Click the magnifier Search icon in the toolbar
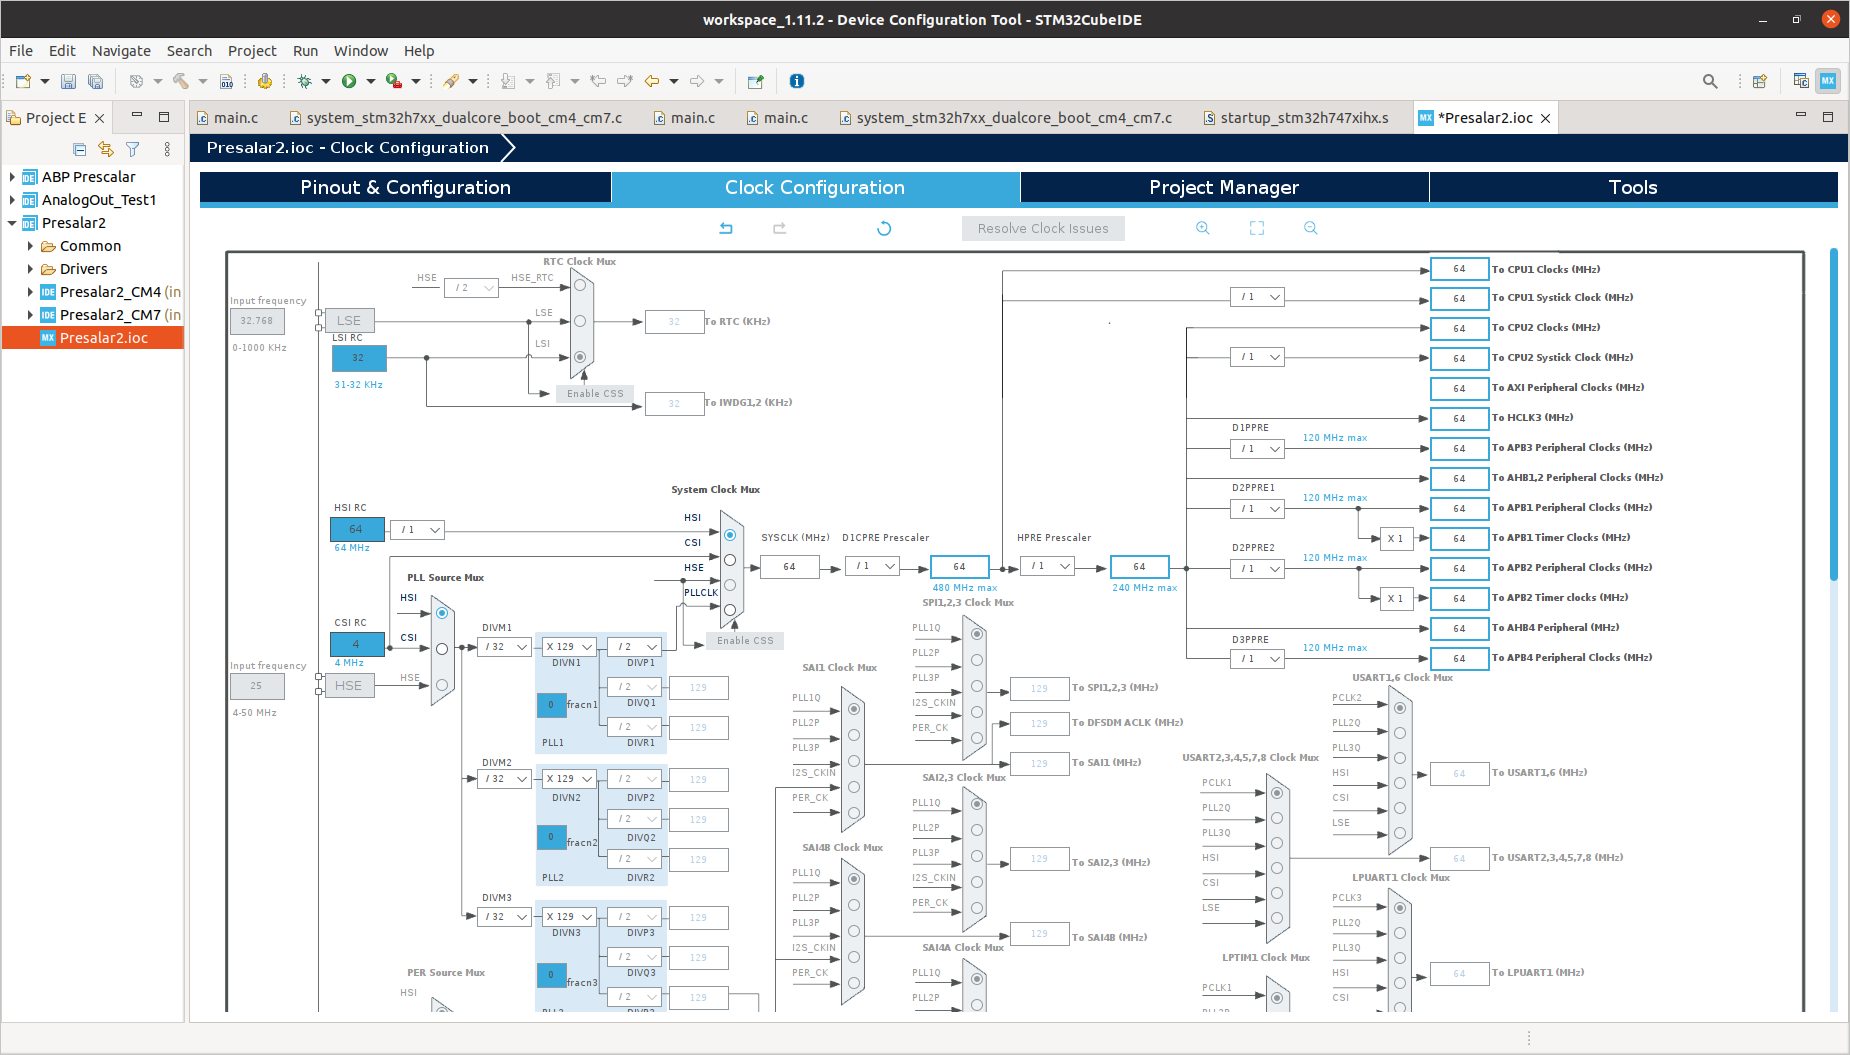 [1710, 81]
